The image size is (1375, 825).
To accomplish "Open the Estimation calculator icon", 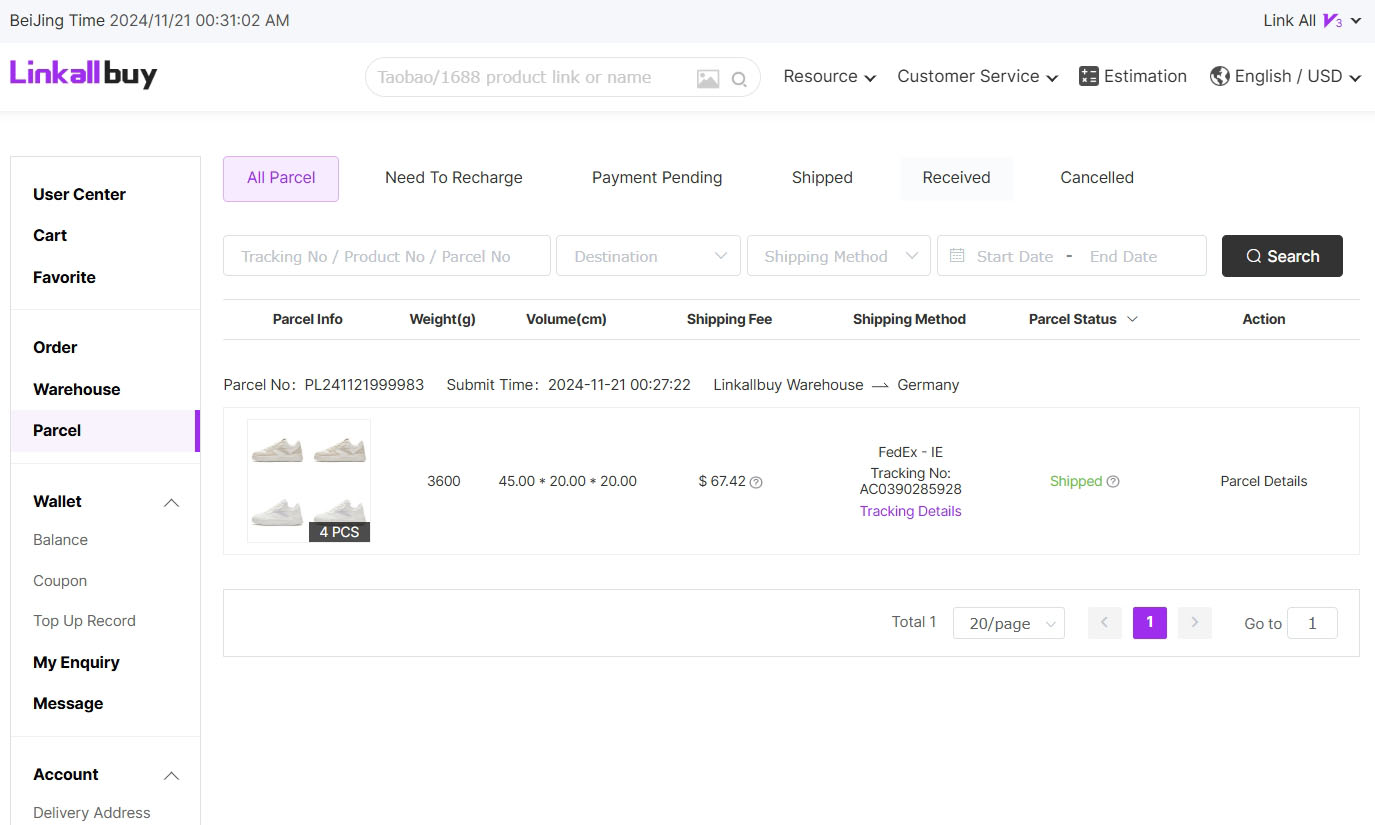I will (1089, 76).
